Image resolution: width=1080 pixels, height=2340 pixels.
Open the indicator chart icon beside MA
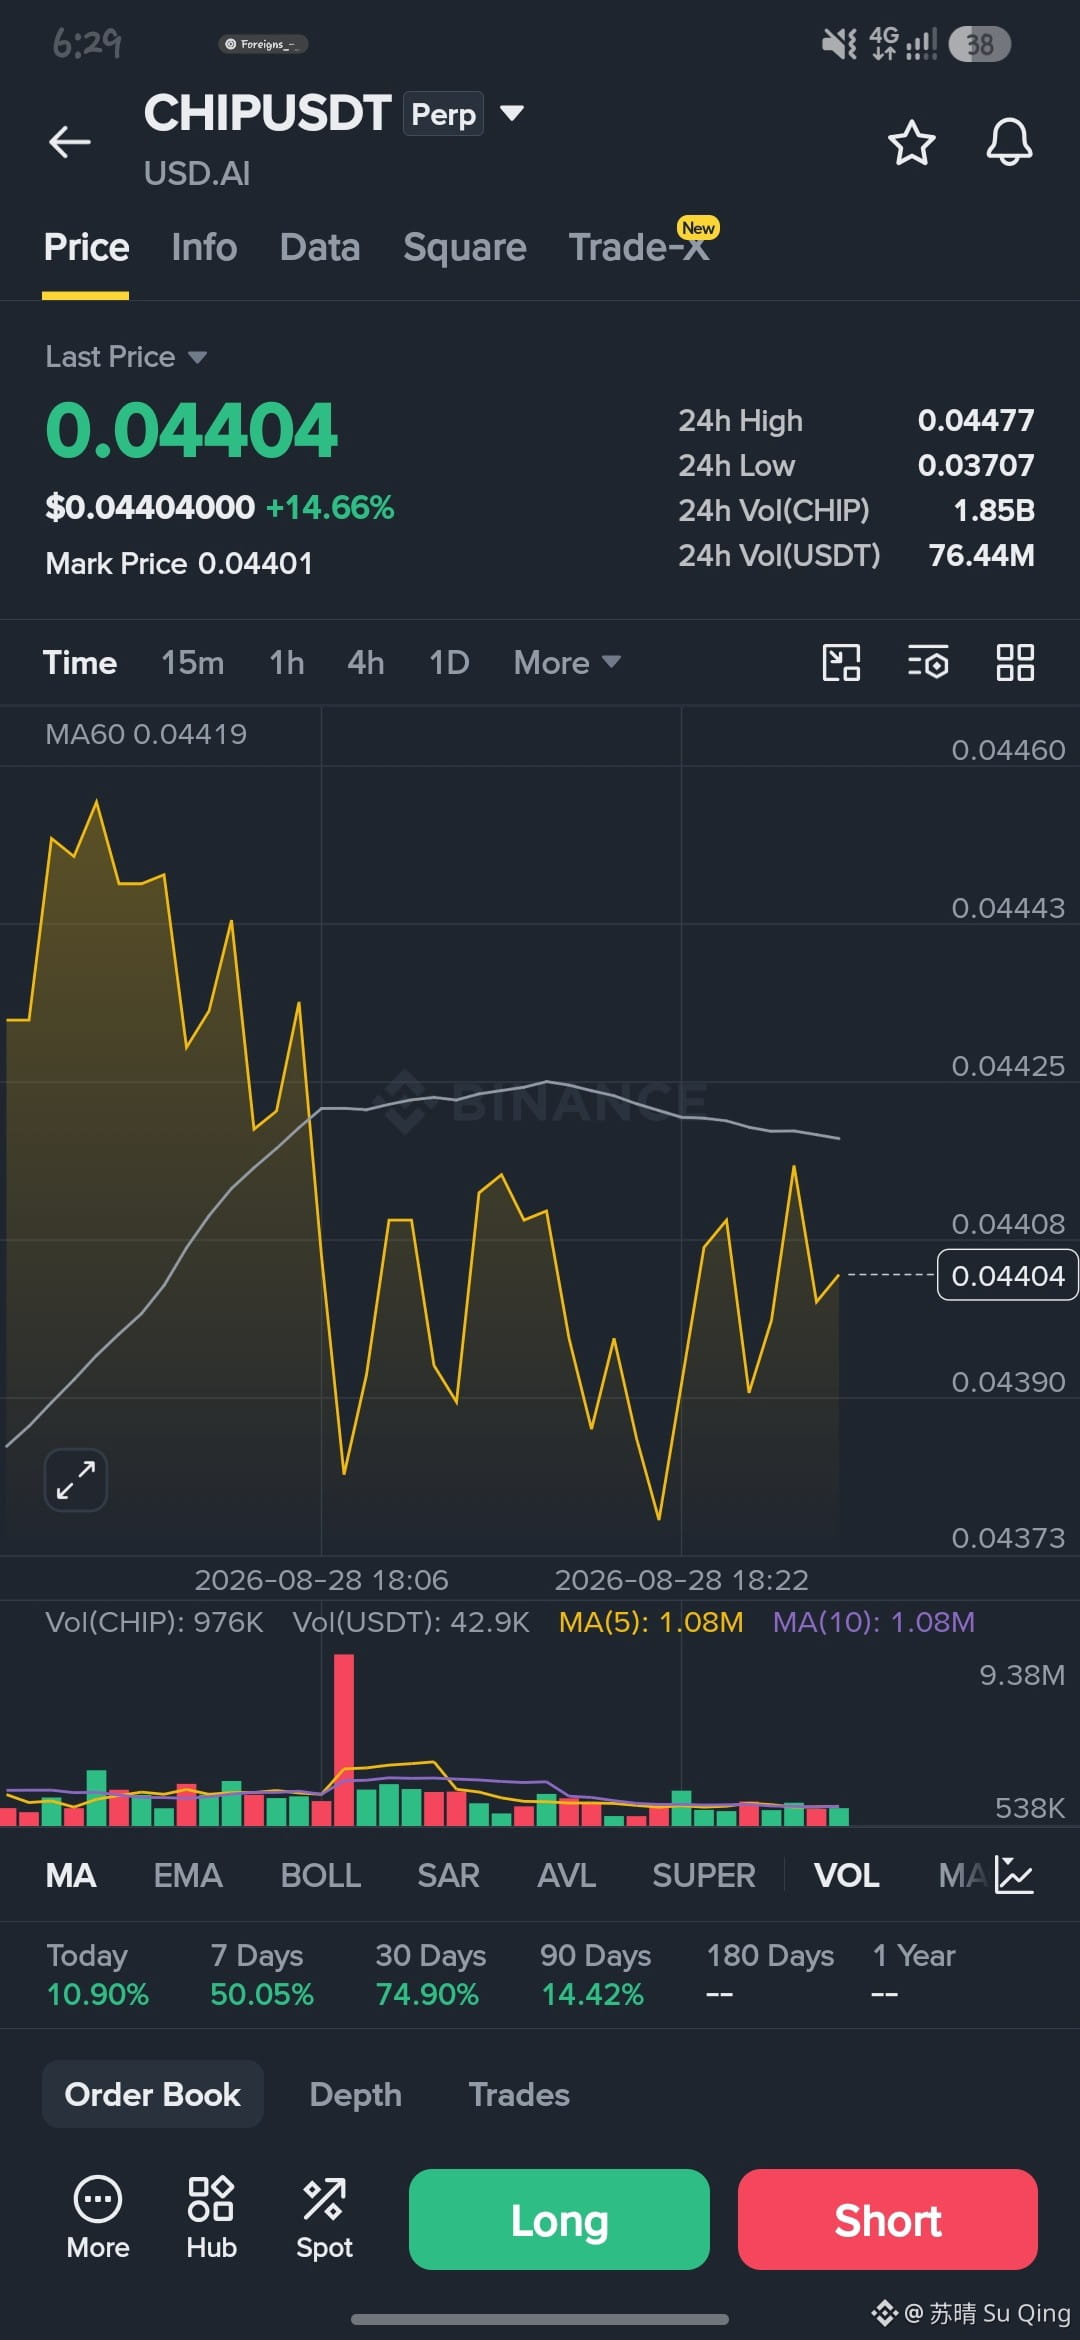click(1014, 1875)
